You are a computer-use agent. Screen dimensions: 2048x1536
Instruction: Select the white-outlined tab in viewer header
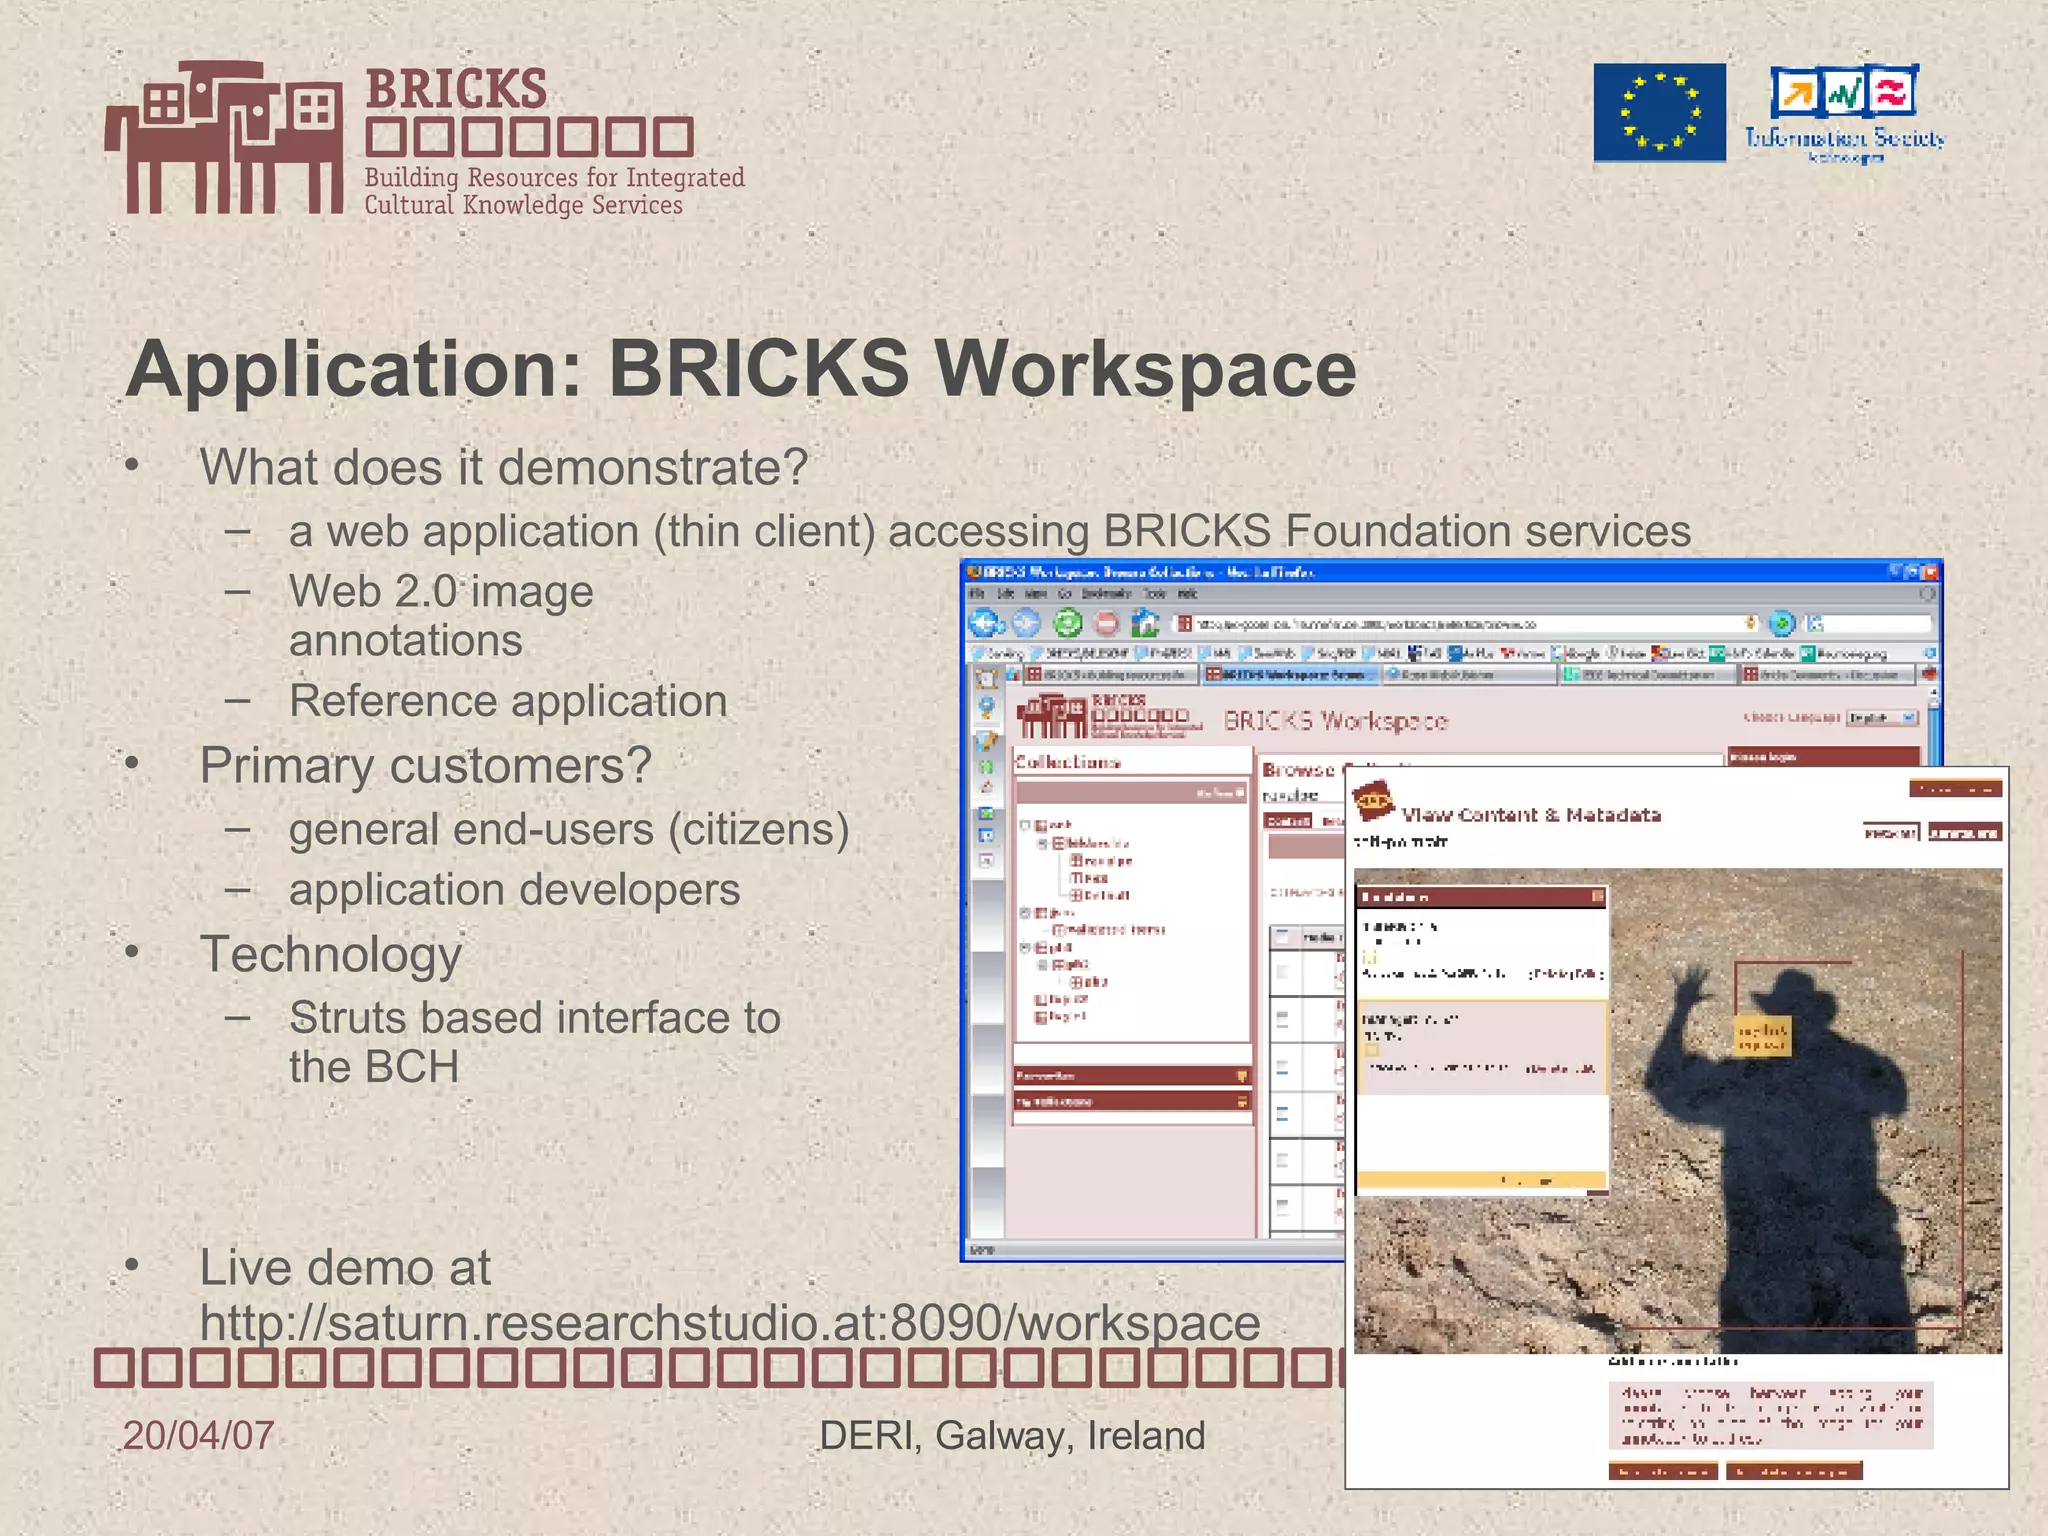pos(1891,832)
